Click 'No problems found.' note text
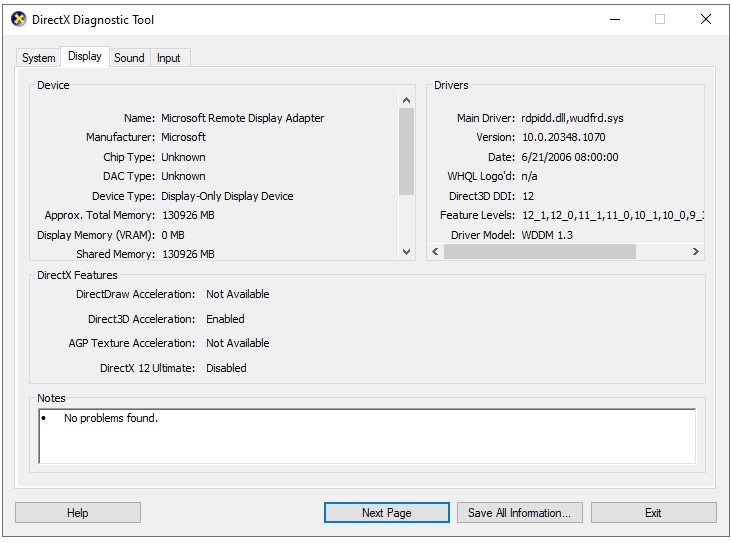 point(111,418)
